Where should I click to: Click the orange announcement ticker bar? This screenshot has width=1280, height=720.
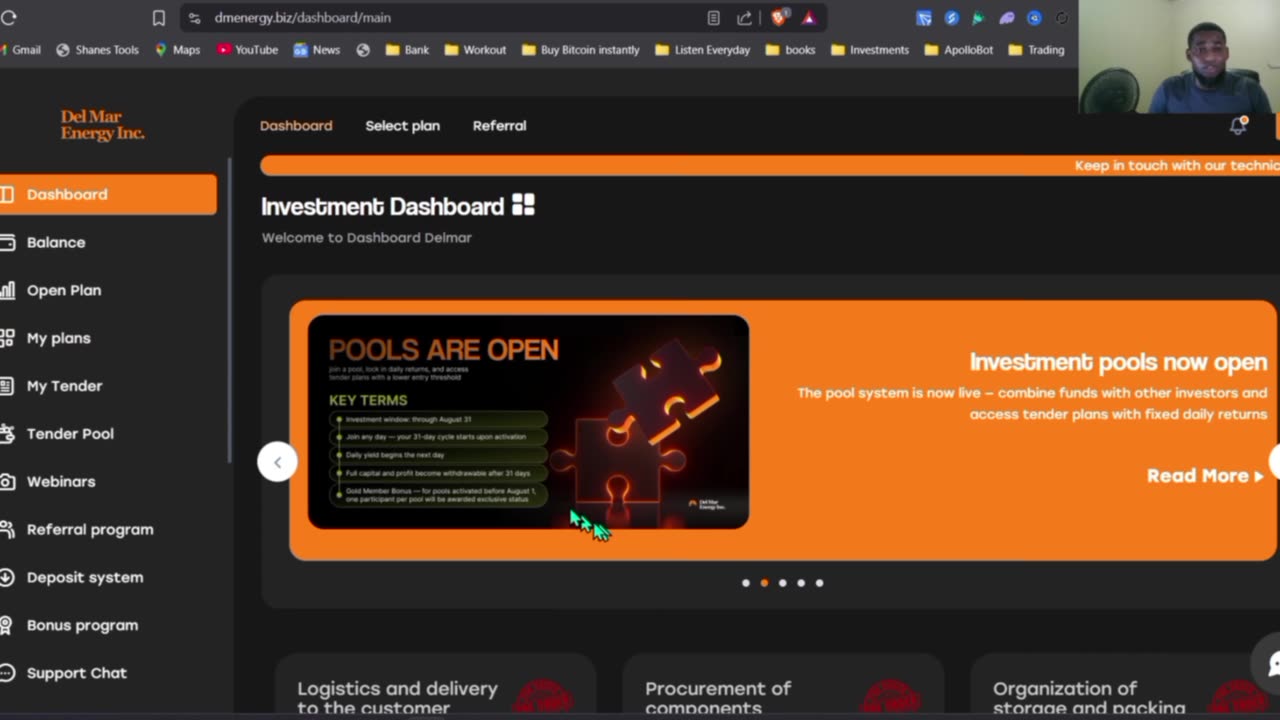pos(769,165)
